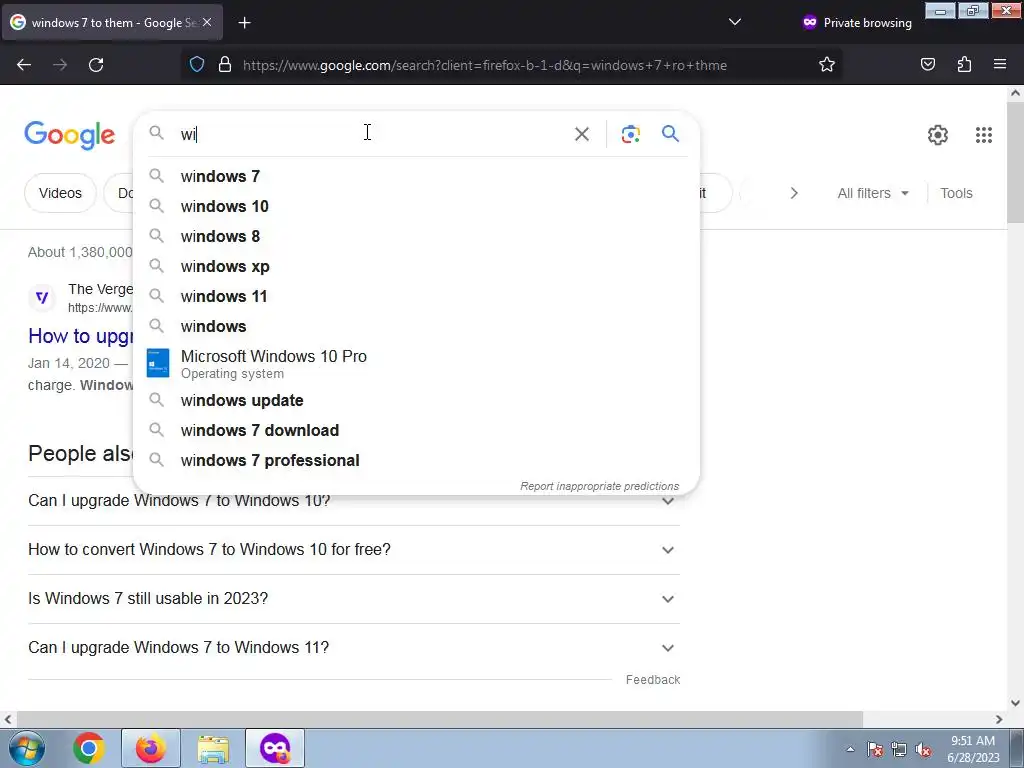Open the All filters dropdown

pos(873,193)
